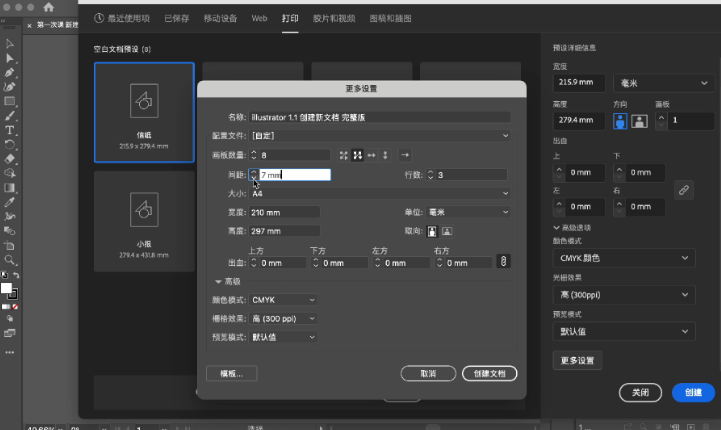Screen dimensions: 721x430
Task: Collapse the 高级 advanced section
Action: tap(219, 282)
